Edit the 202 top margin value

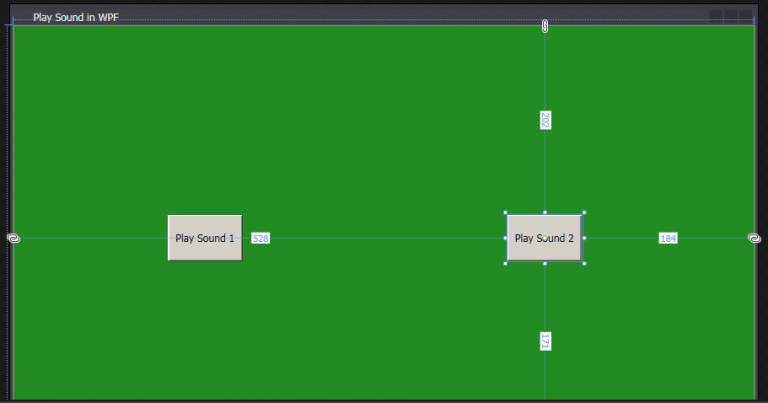545,120
